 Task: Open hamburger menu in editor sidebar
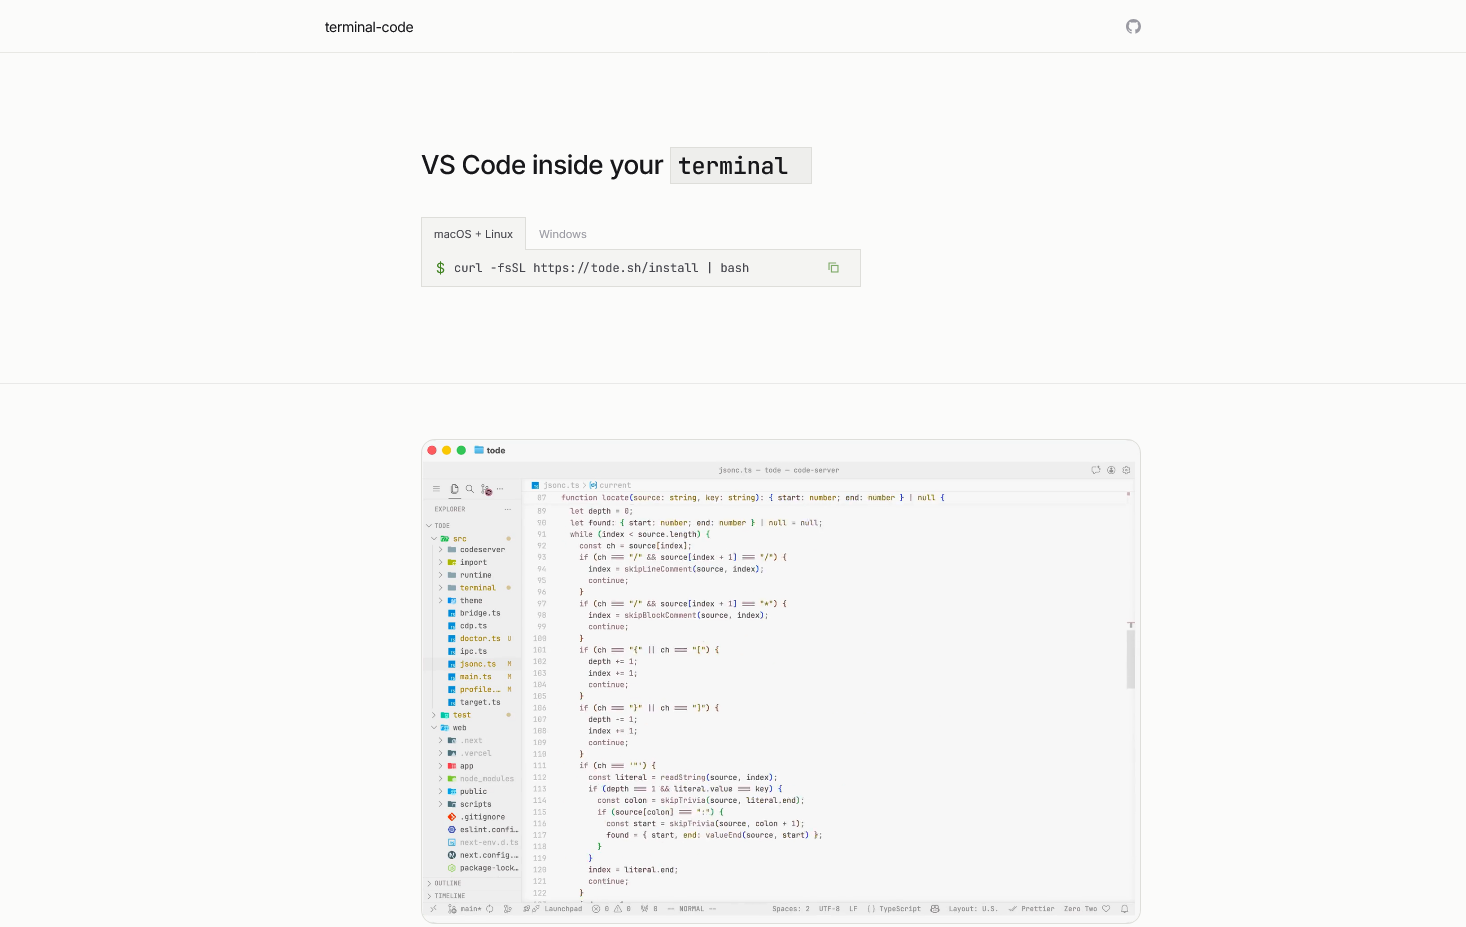436,489
